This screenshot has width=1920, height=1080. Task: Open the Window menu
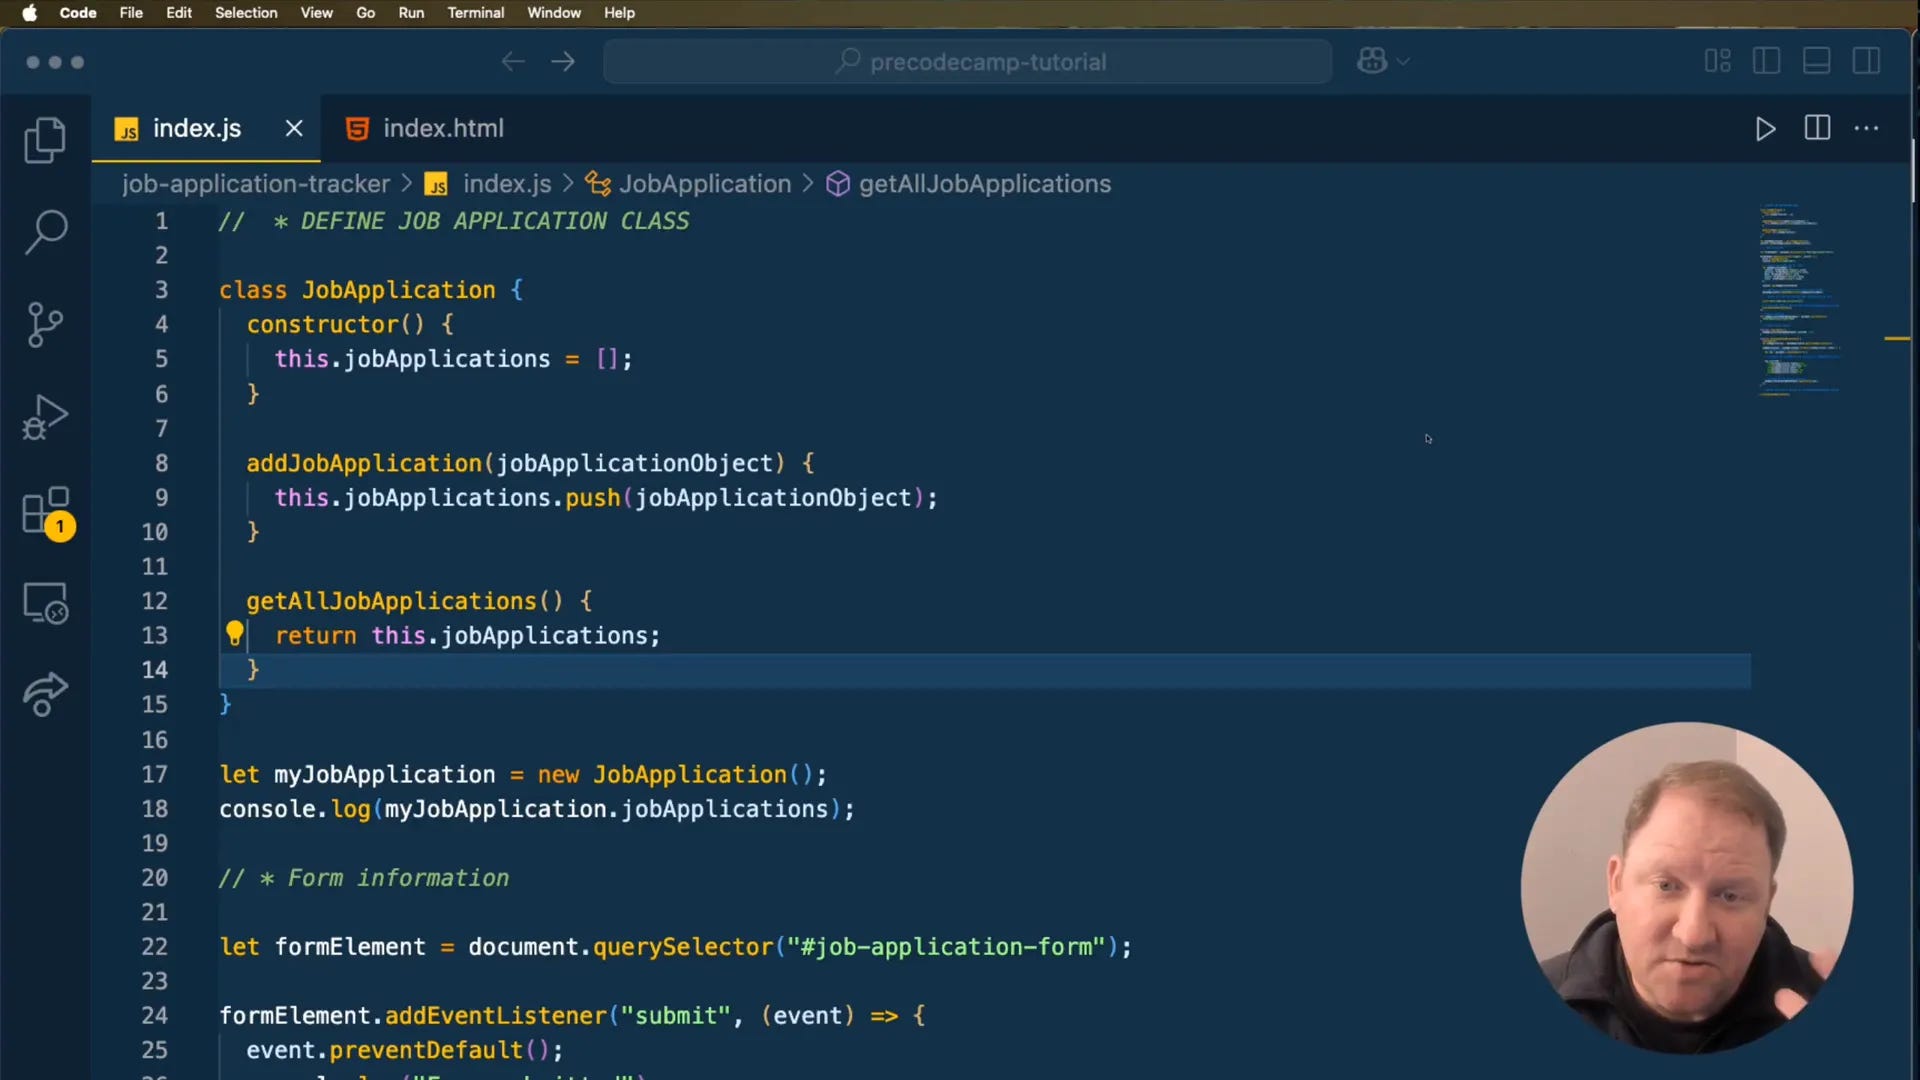pos(554,13)
